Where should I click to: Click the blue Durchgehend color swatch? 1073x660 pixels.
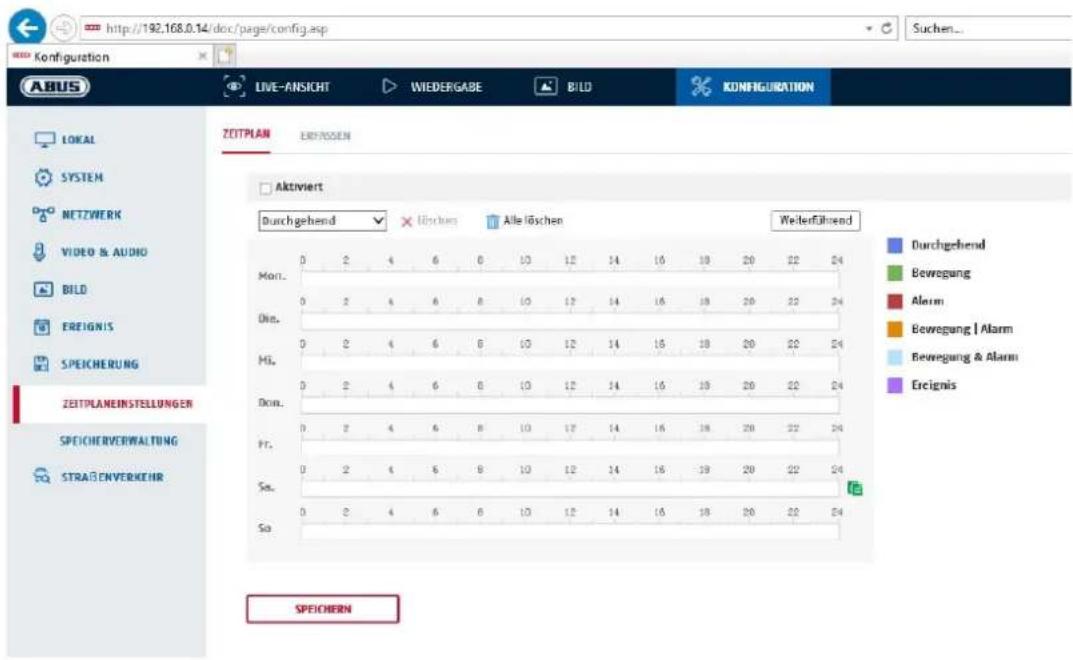(894, 245)
